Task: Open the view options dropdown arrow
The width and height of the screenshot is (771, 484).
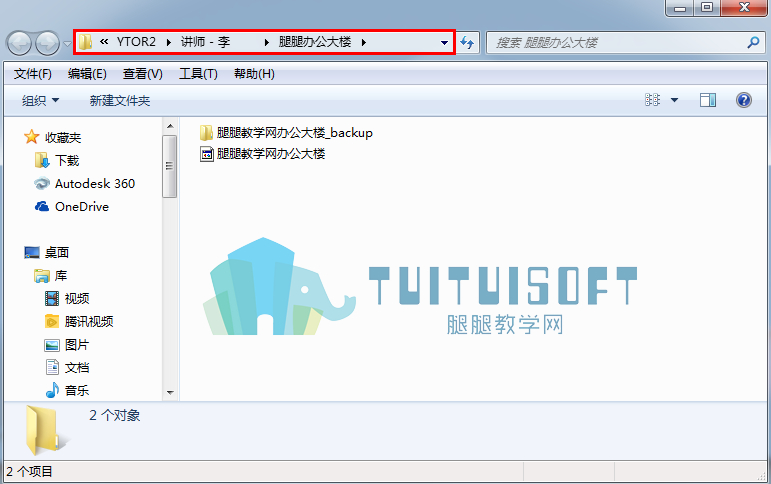Action: tap(675, 100)
